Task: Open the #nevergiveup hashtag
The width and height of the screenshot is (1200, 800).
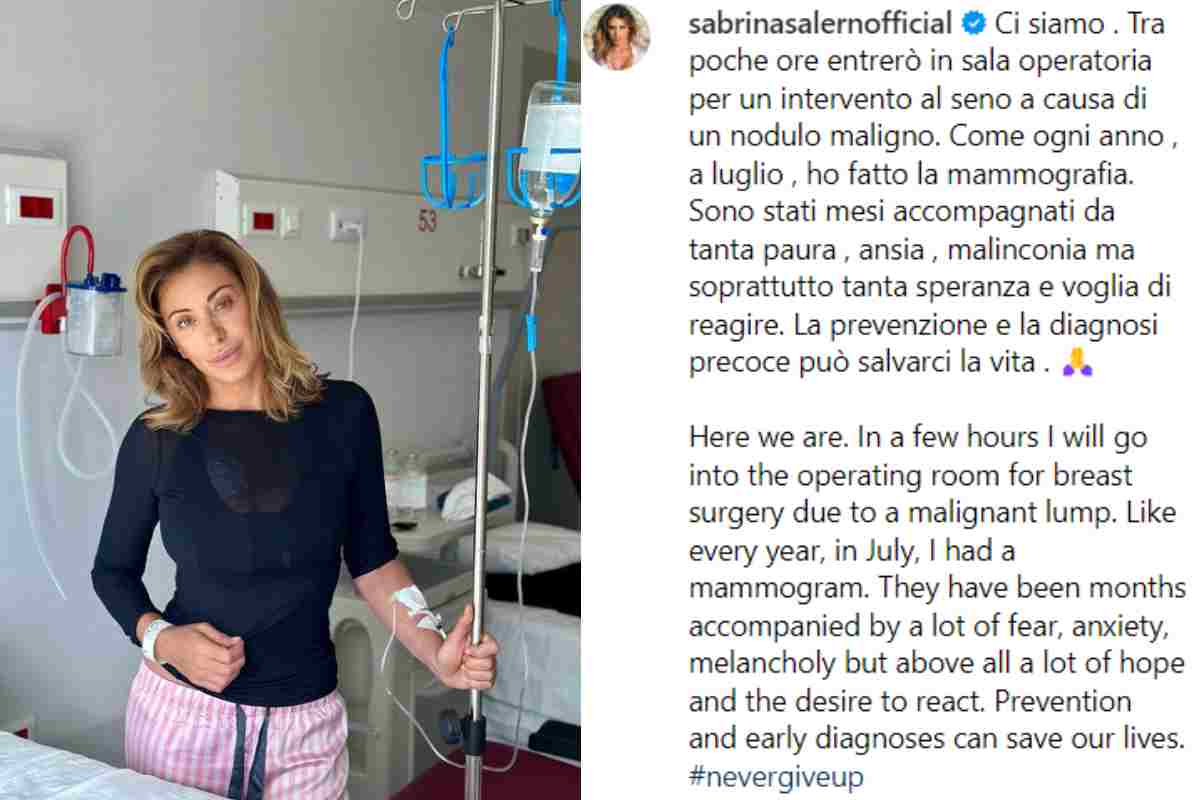Action: tap(775, 776)
